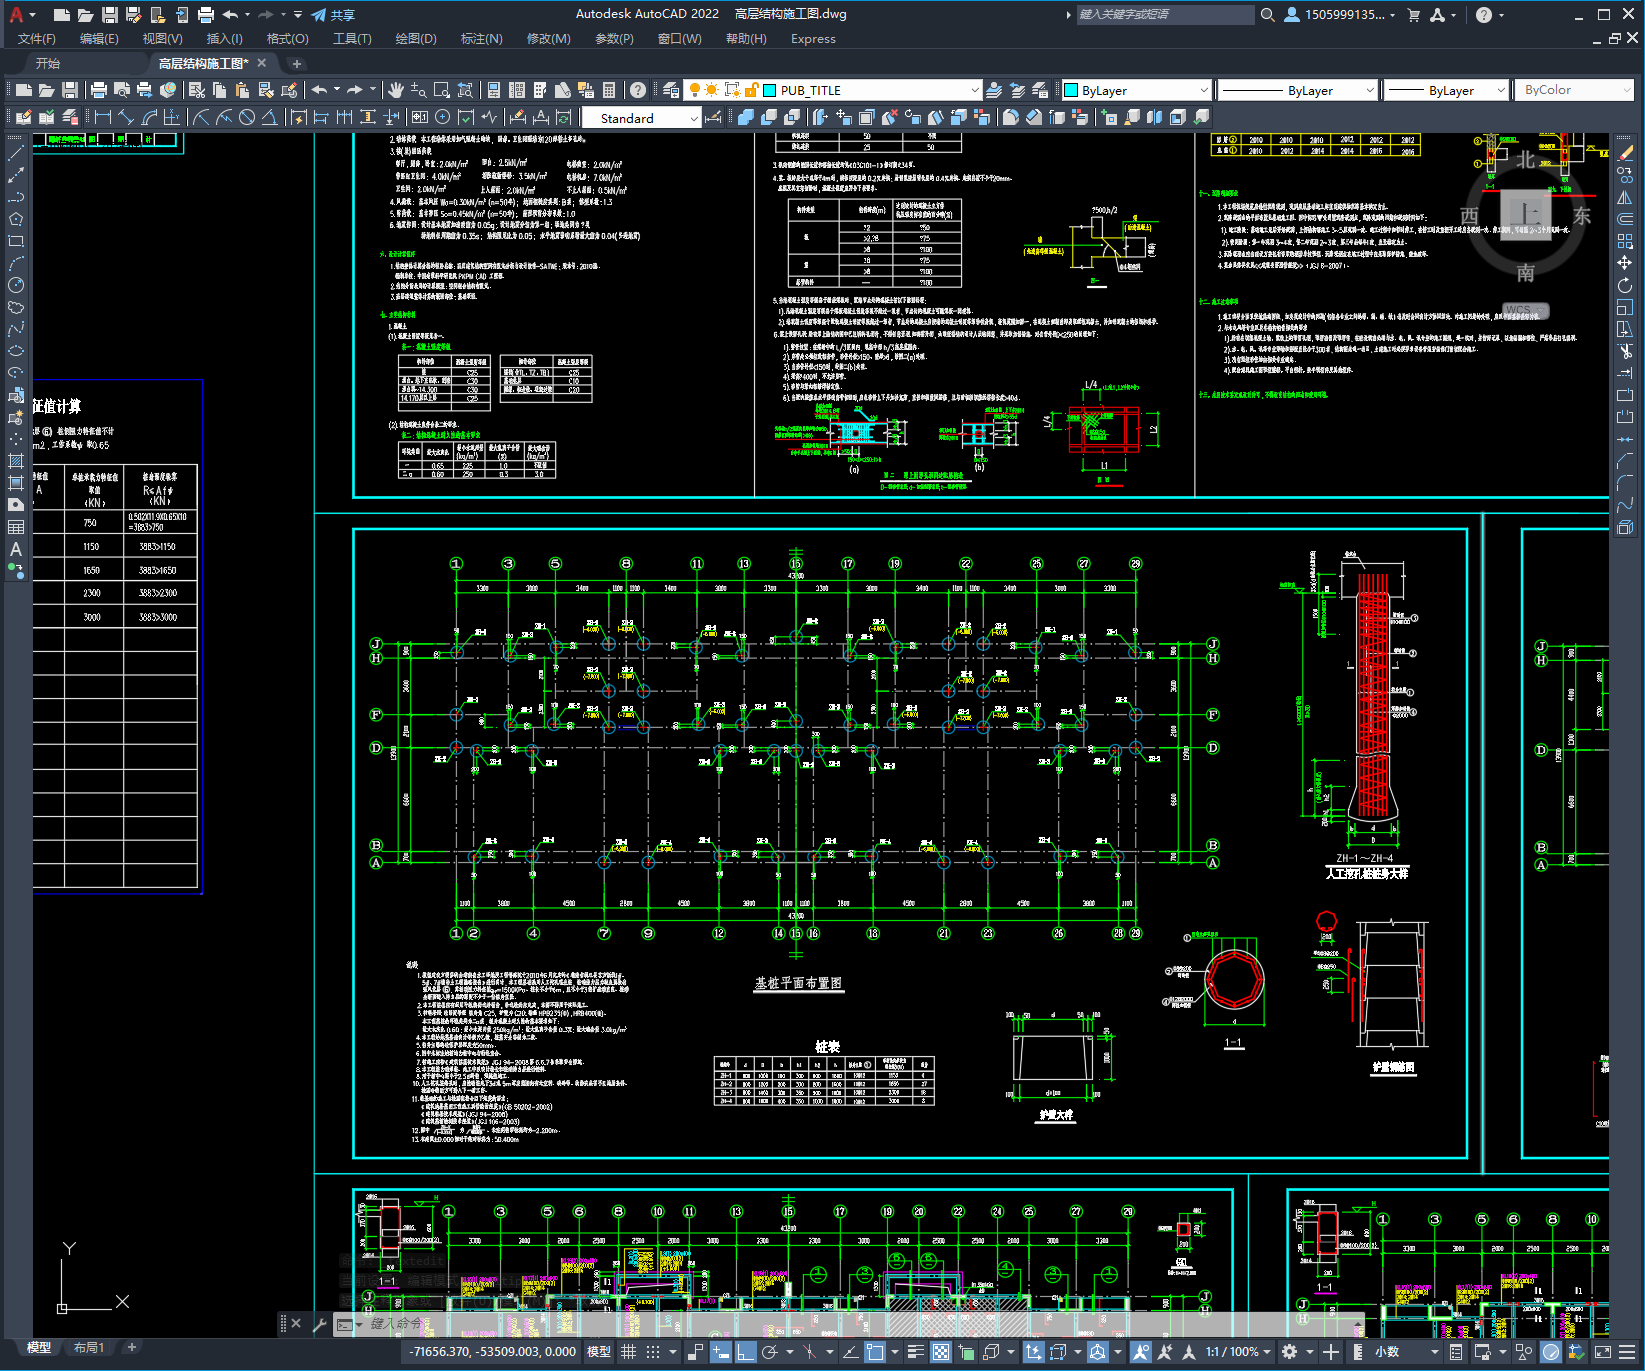Viewport: 1645px width, 1371px height.
Task: Click the Plot printer icon
Action: point(98,90)
